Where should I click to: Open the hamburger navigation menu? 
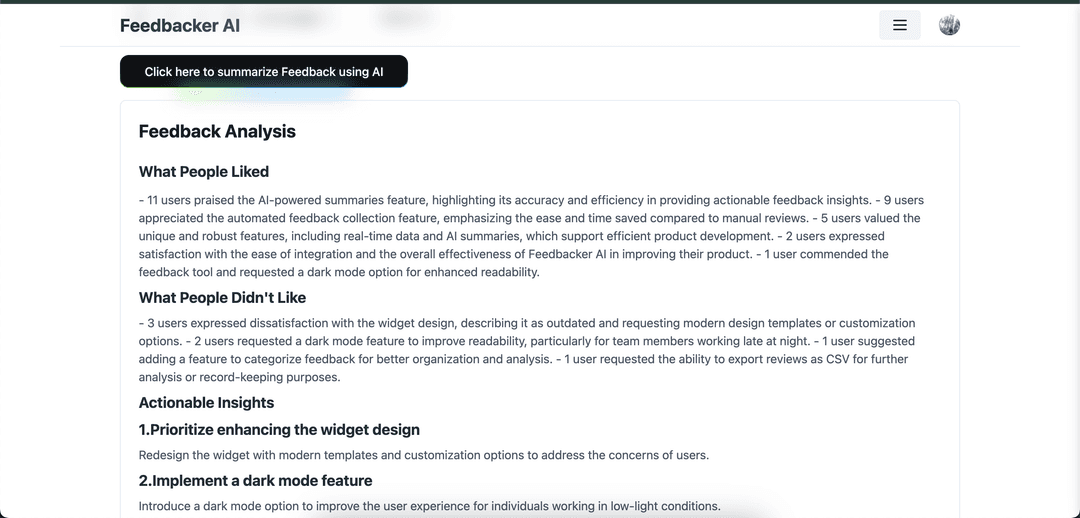pyautogui.click(x=900, y=25)
